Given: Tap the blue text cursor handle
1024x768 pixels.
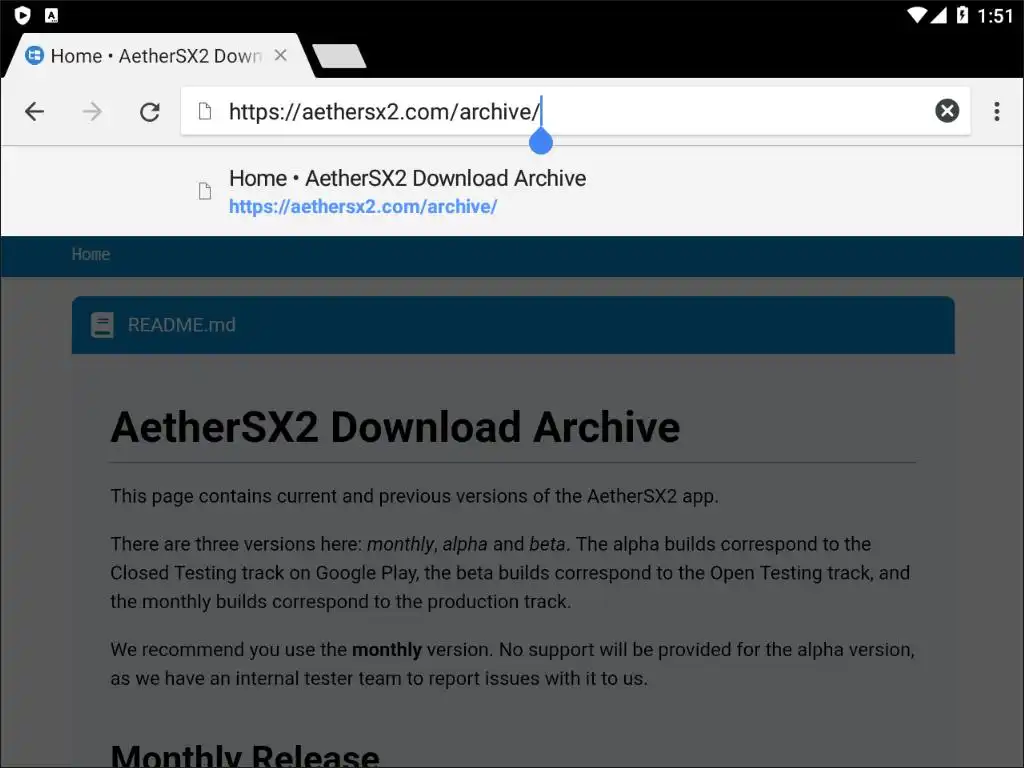Looking at the screenshot, I should click(541, 142).
